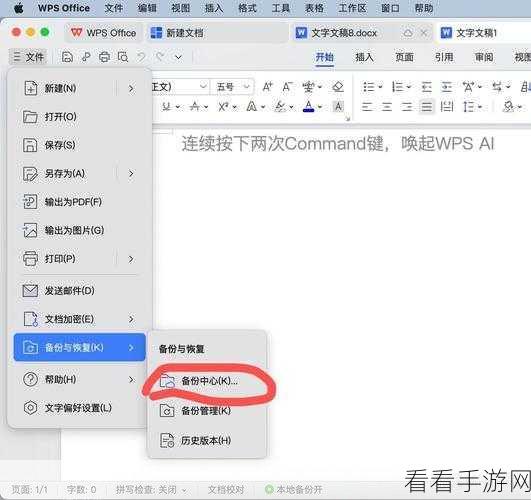Switch to the 审阅 ribbon tab

[484, 57]
